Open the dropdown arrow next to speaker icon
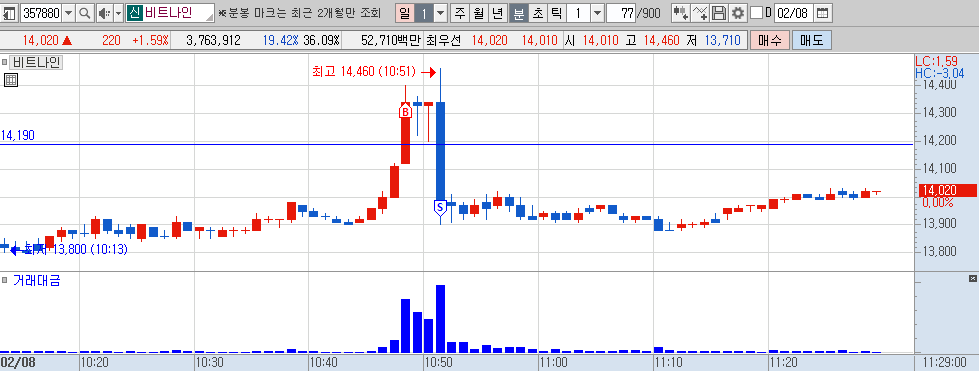The image size is (979, 371). pyautogui.click(x=119, y=12)
